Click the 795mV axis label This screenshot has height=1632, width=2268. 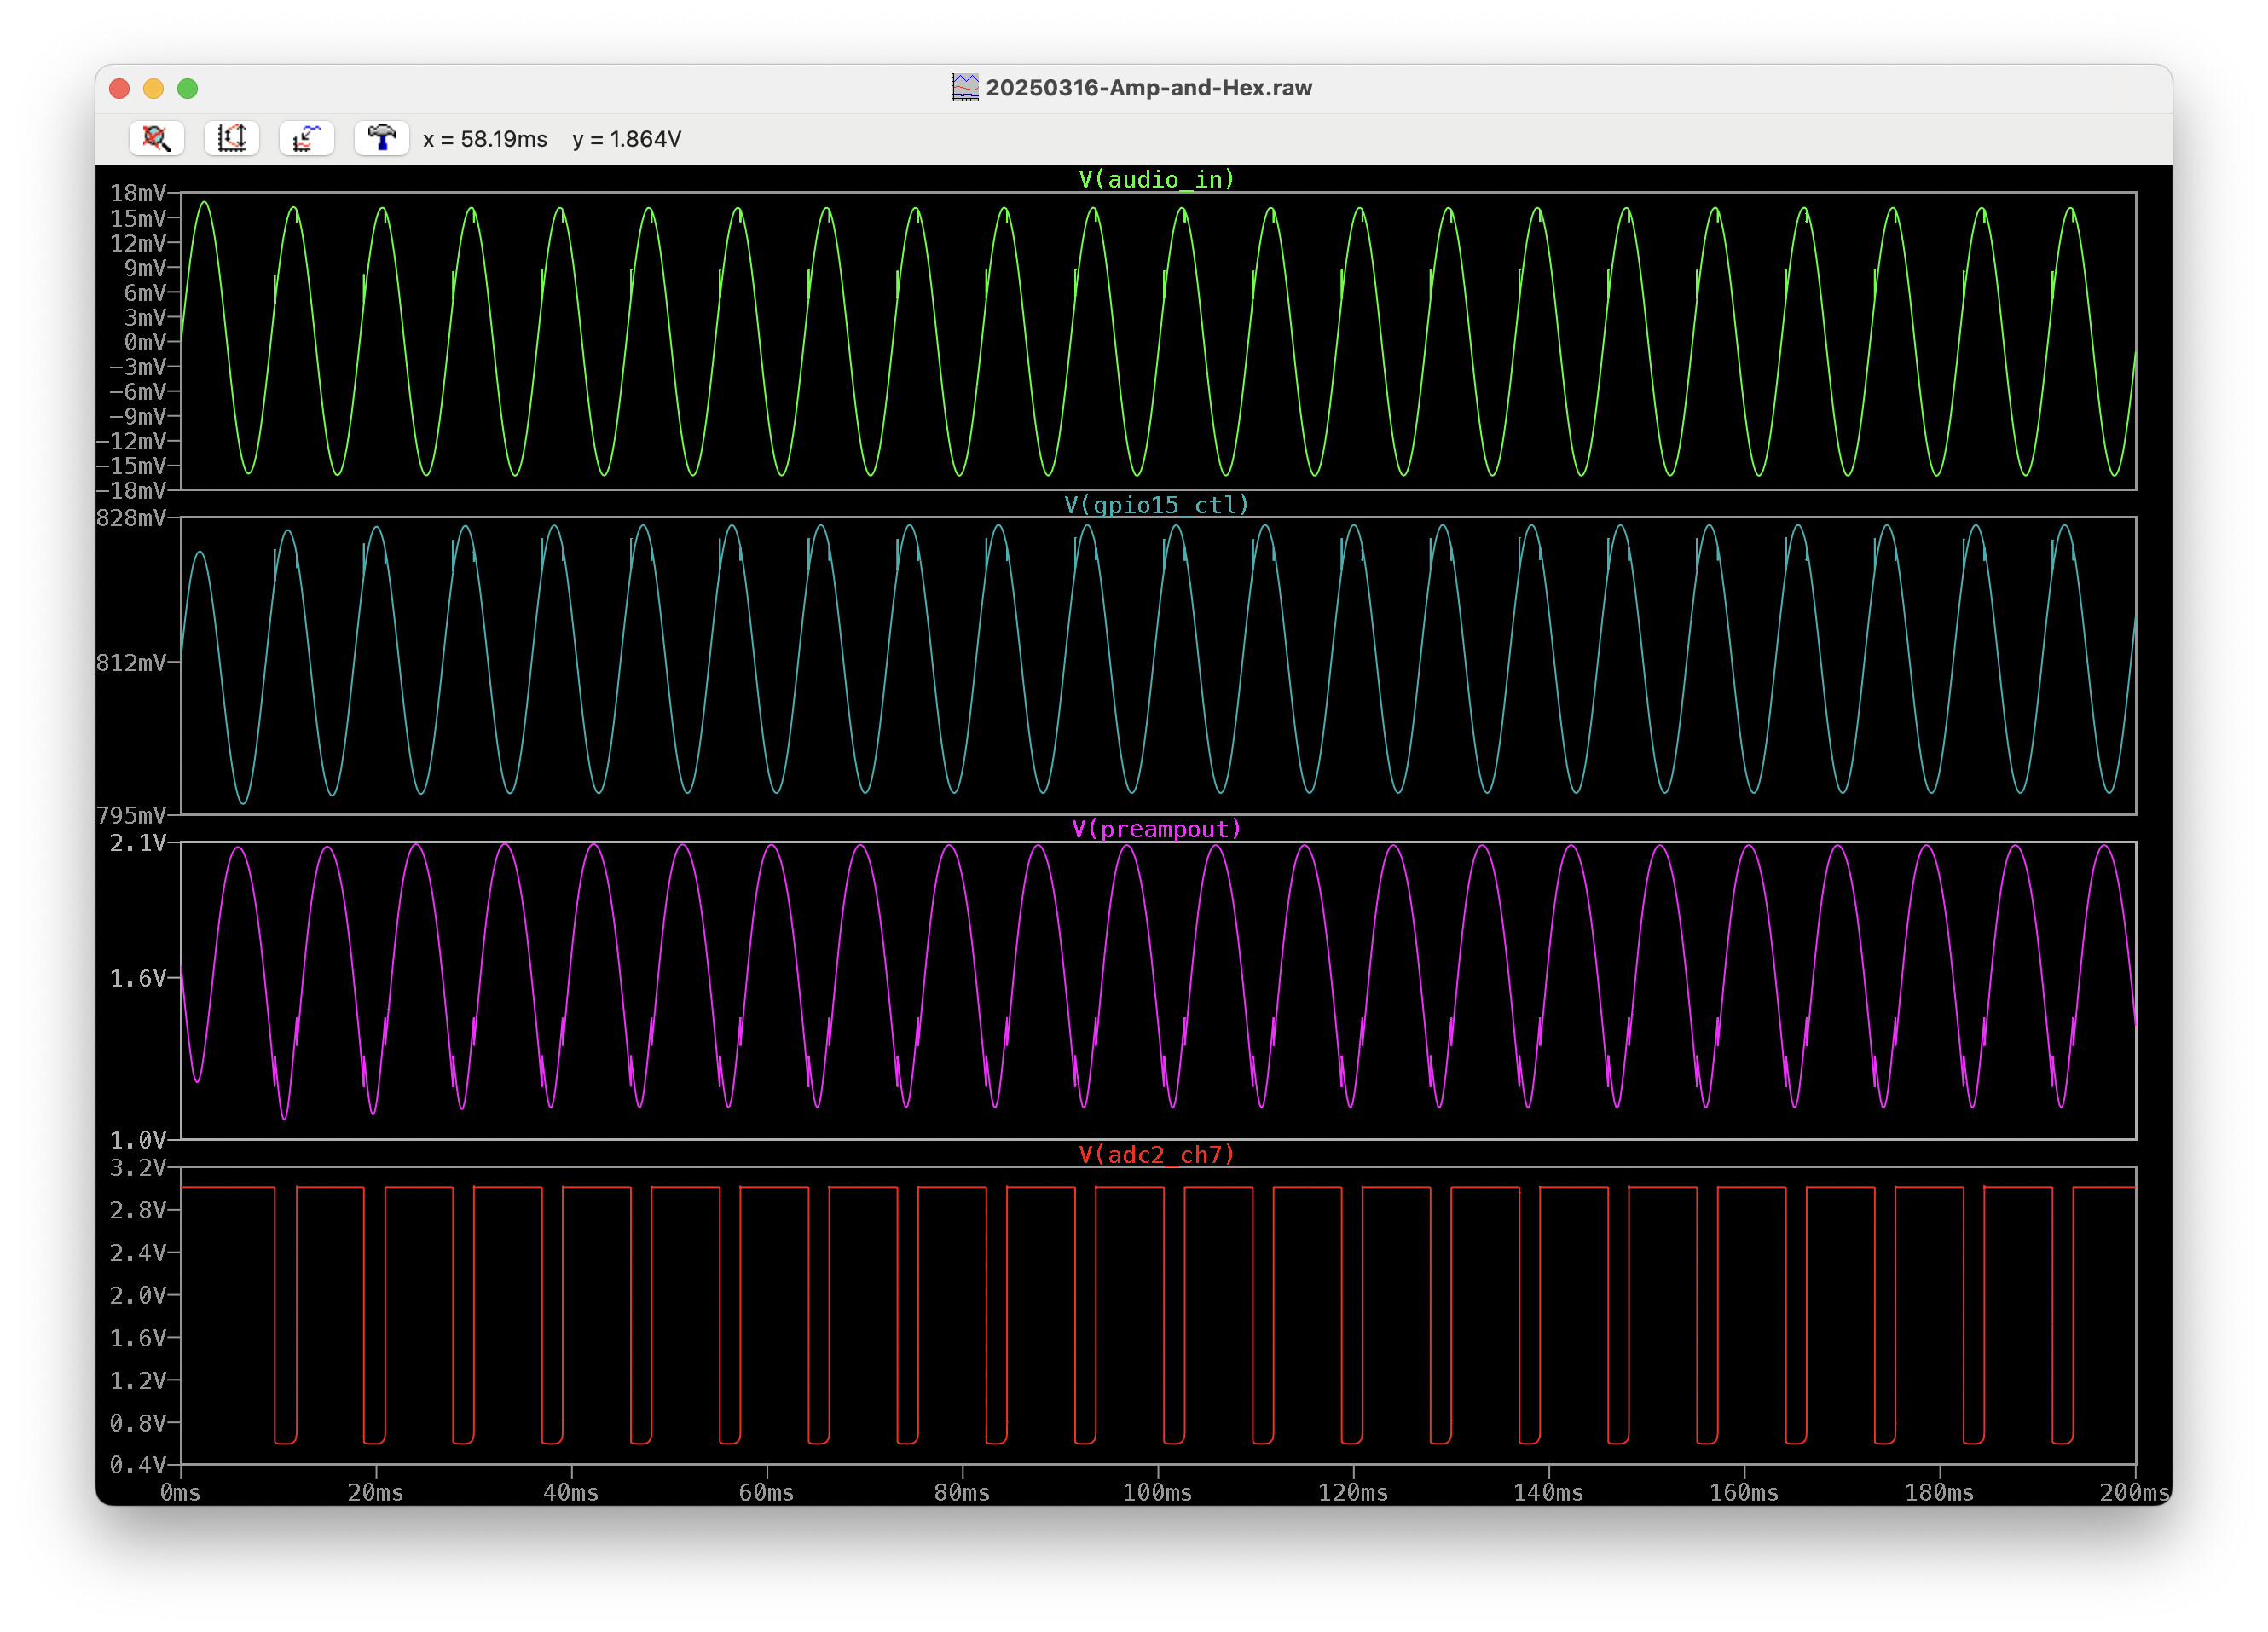point(131,815)
